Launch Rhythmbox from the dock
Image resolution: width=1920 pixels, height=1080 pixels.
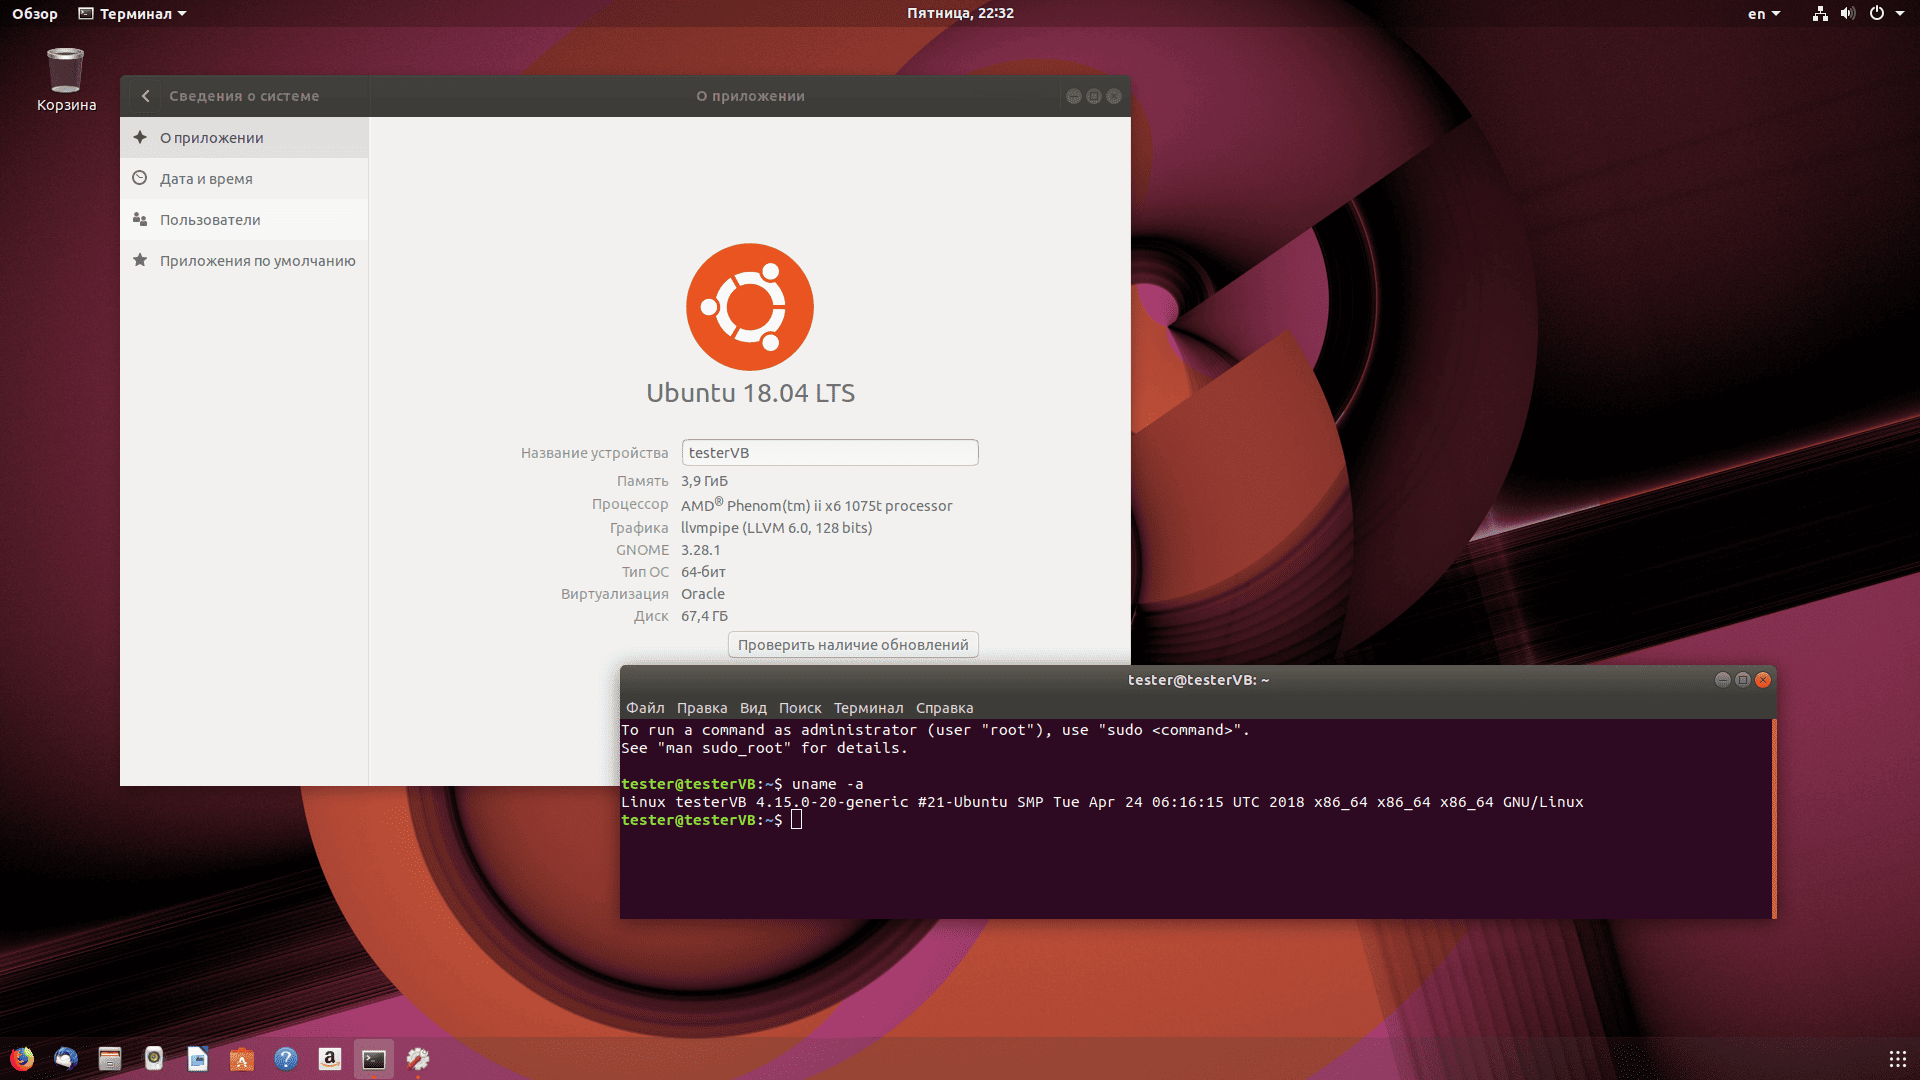click(x=154, y=1059)
